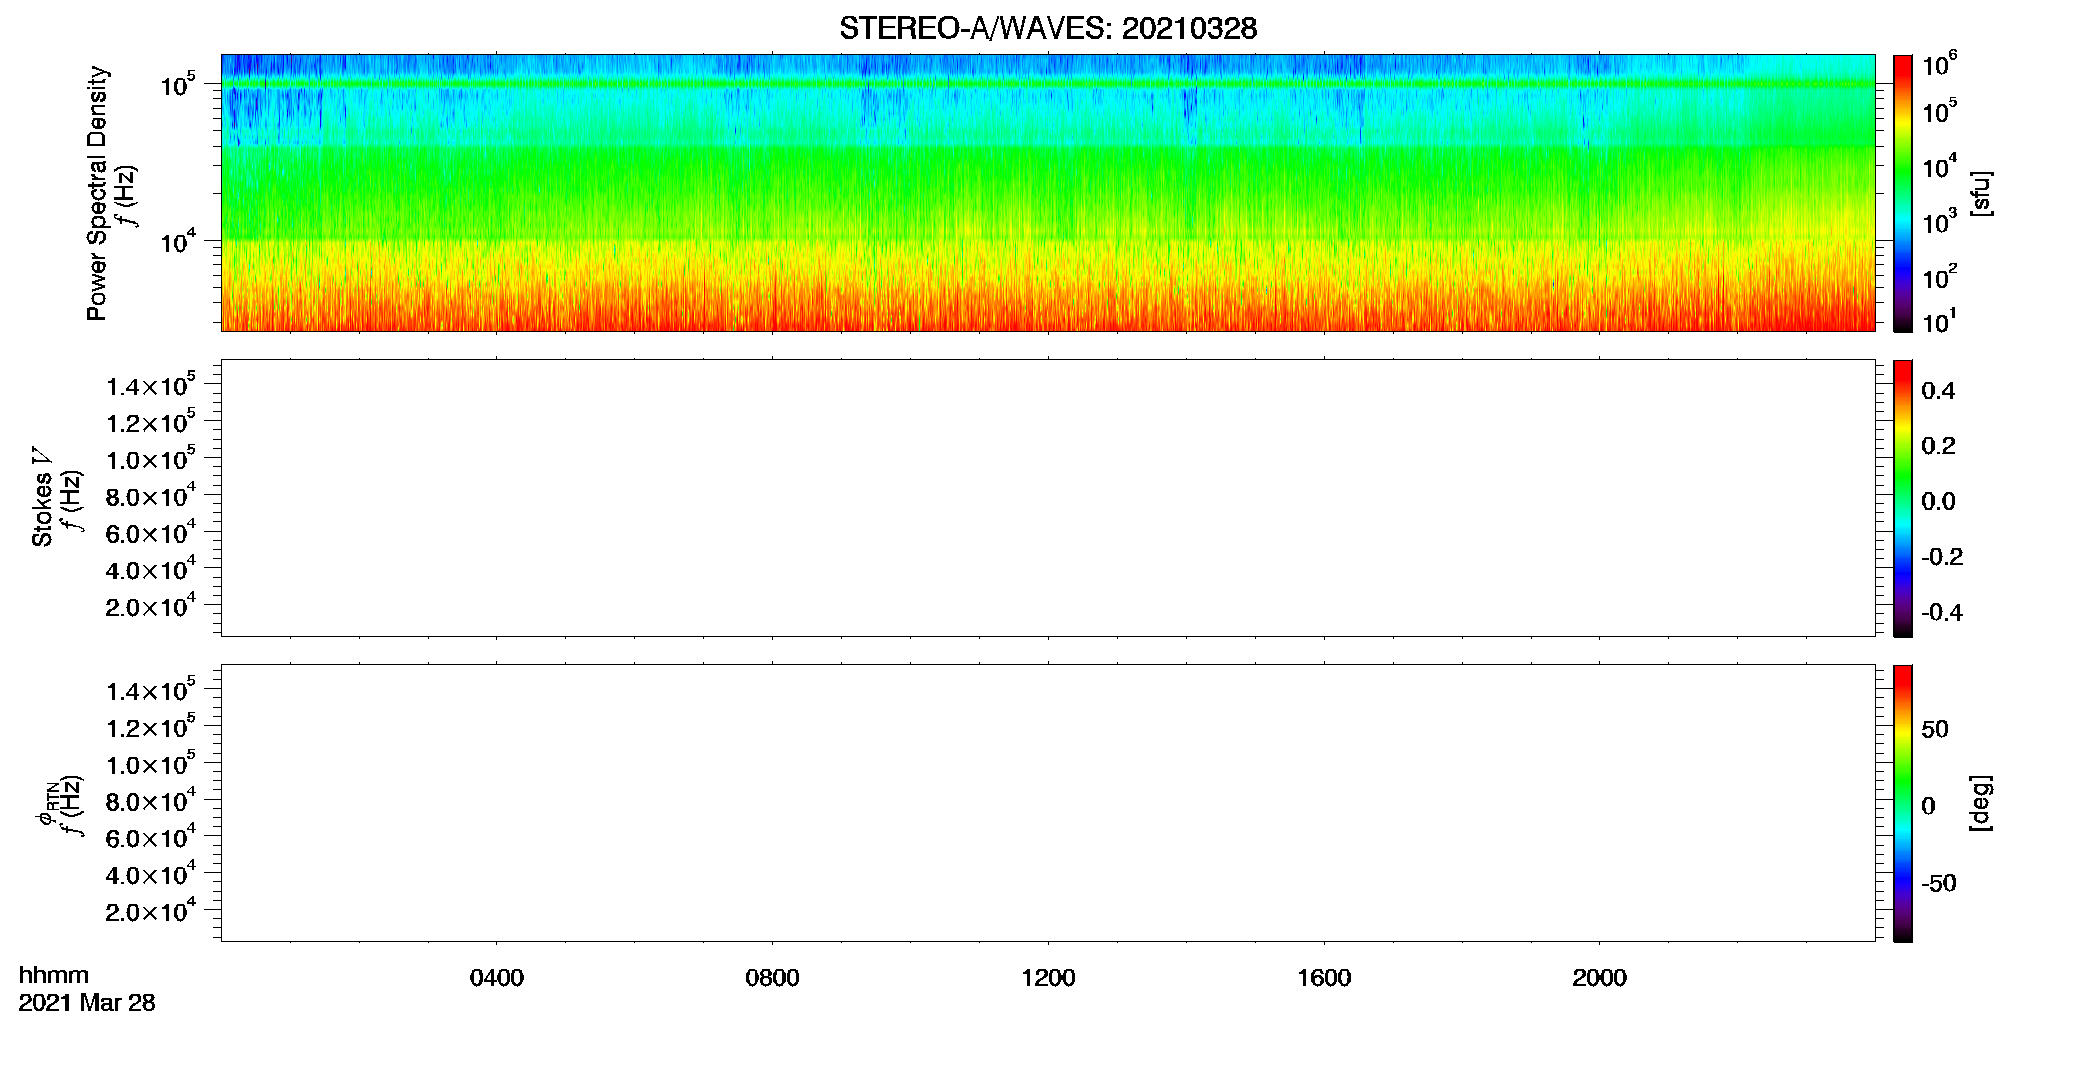The height and width of the screenshot is (1080, 2096).
Task: Click the empty Stokes V panel
Action: (x=1048, y=497)
